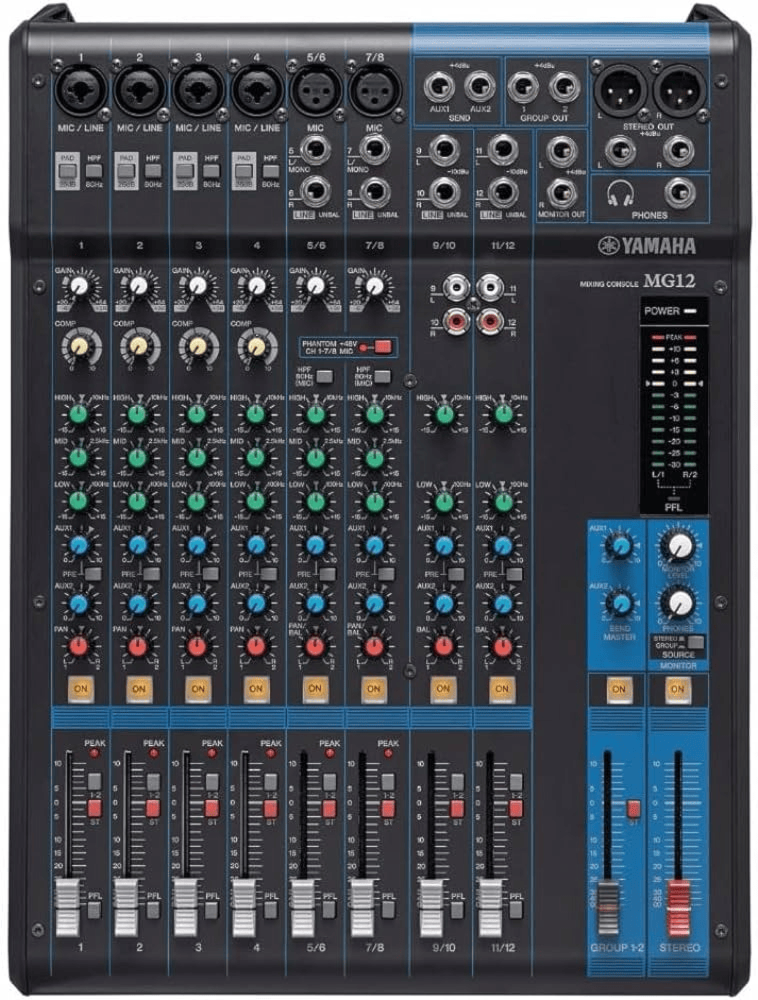
Task: Click the headphones icon beside the PHONES jack
Action: coord(622,193)
